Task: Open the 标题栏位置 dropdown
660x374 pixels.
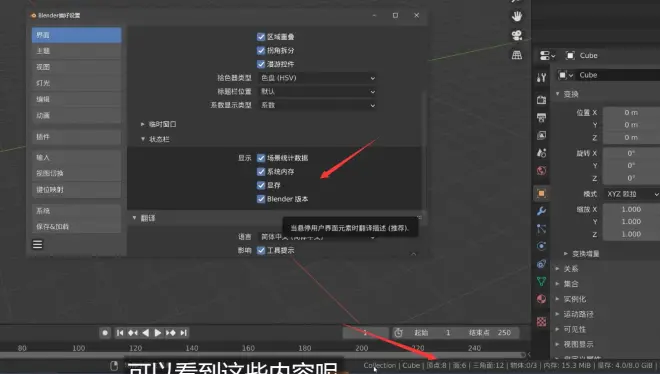Action: [317, 91]
